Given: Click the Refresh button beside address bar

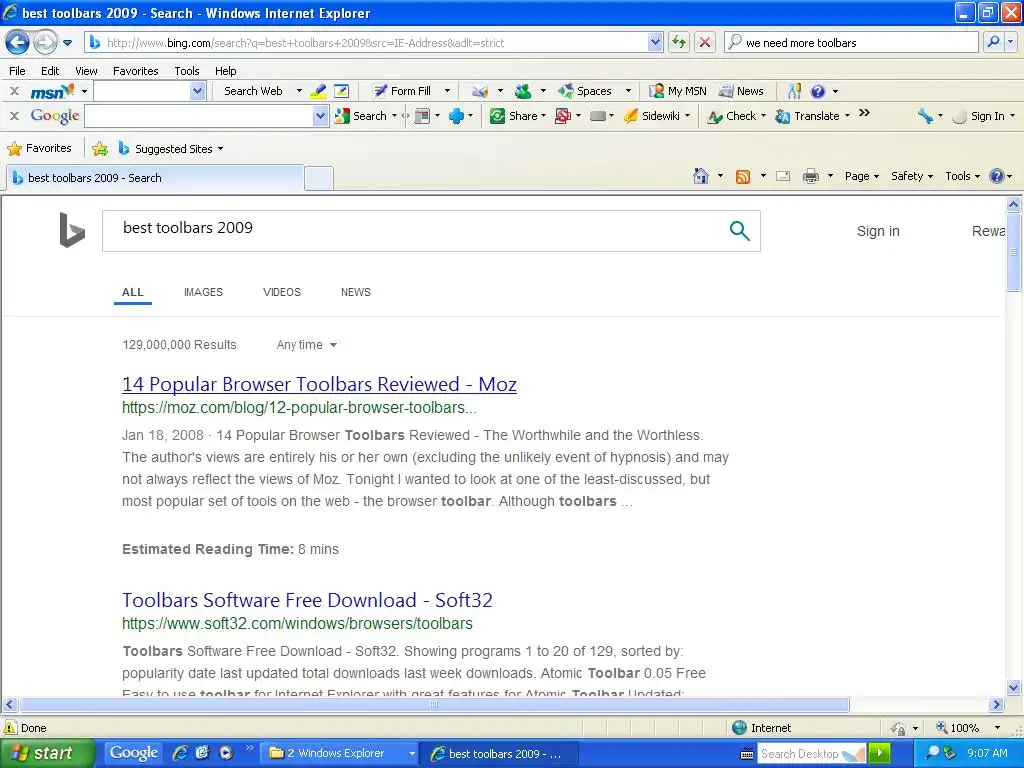Looking at the screenshot, I should [x=679, y=42].
